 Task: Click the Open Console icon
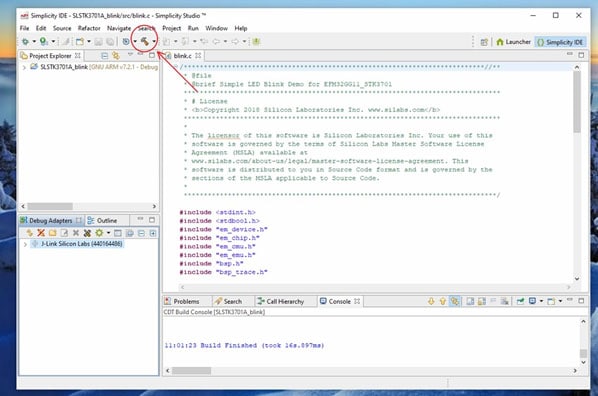tap(551, 301)
